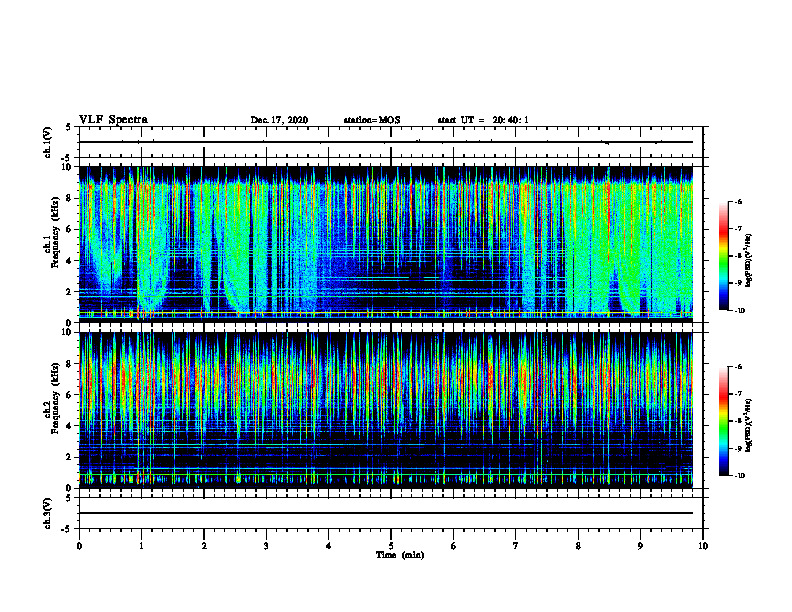Viewport: 792px width, 612px height.
Task: Click the "-6" label on ch.2 color scale
Action: point(738,367)
